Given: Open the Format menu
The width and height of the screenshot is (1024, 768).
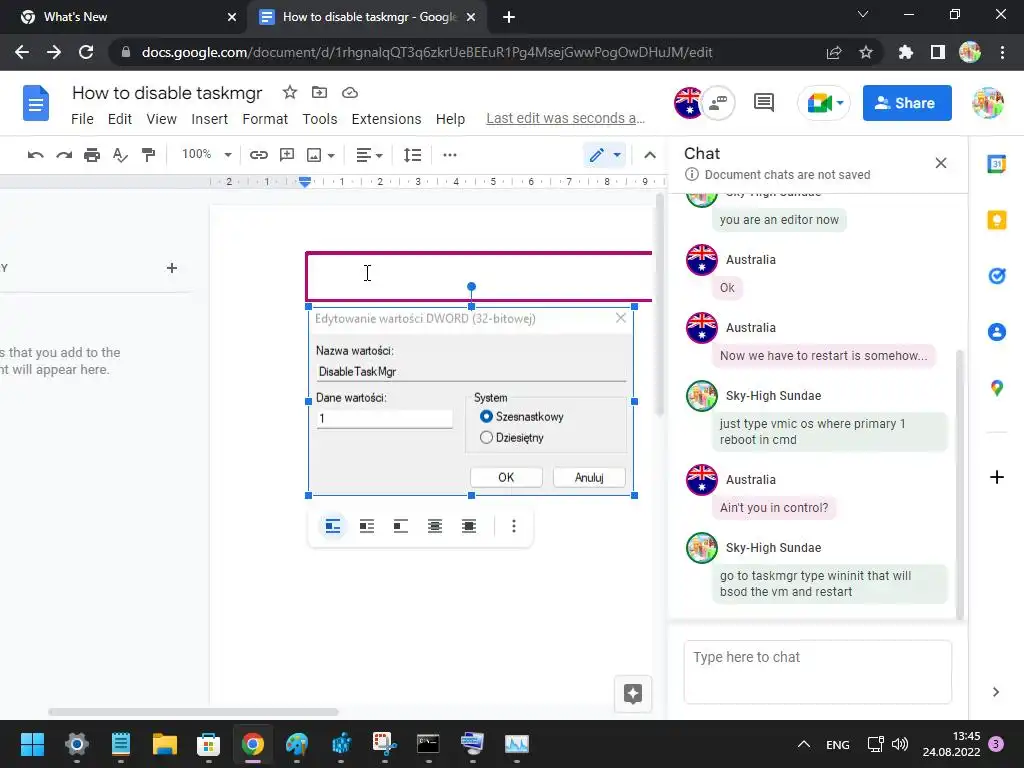Looking at the screenshot, I should click(x=265, y=120).
